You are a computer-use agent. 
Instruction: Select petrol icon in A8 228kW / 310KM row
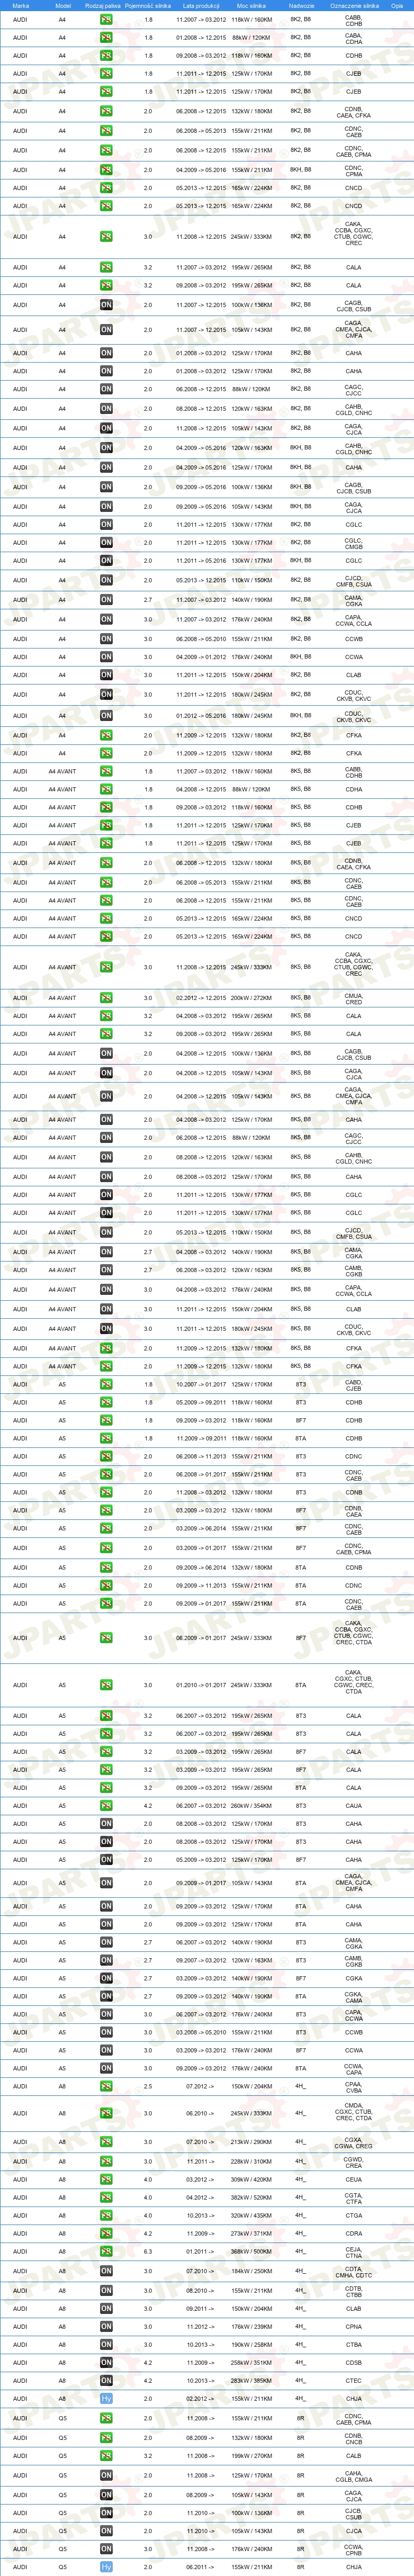106,2161
